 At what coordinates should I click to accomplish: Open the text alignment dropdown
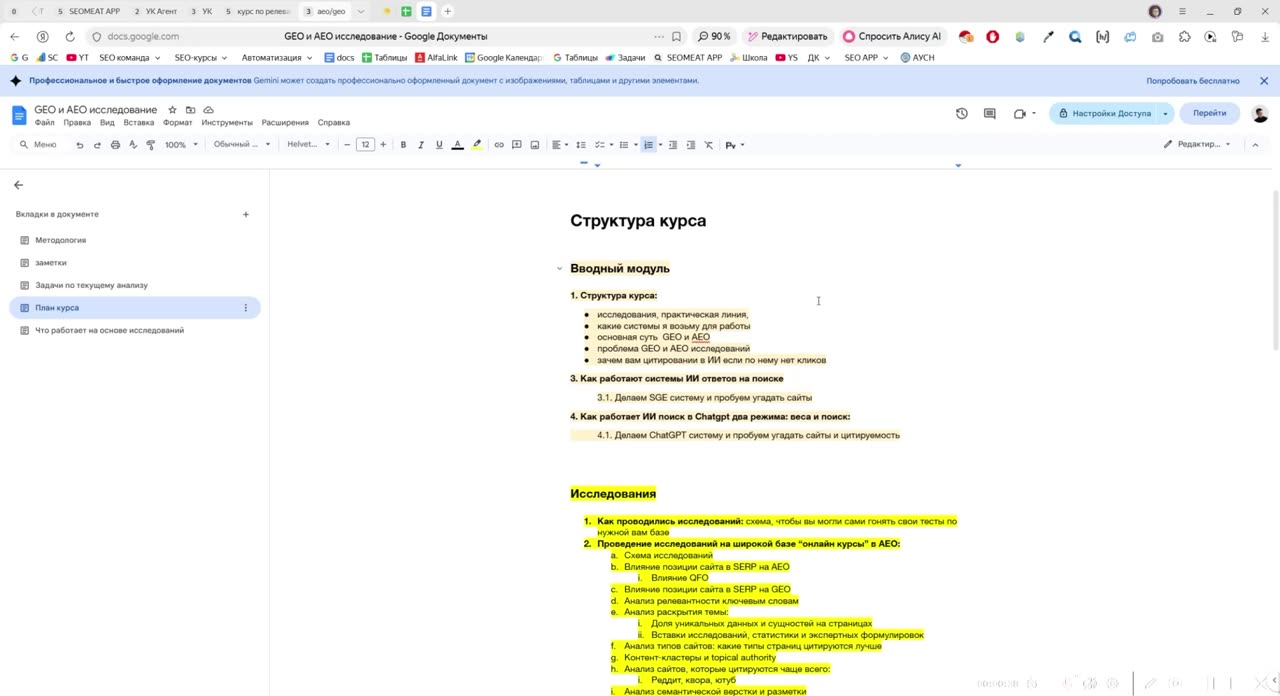[x=560, y=145]
